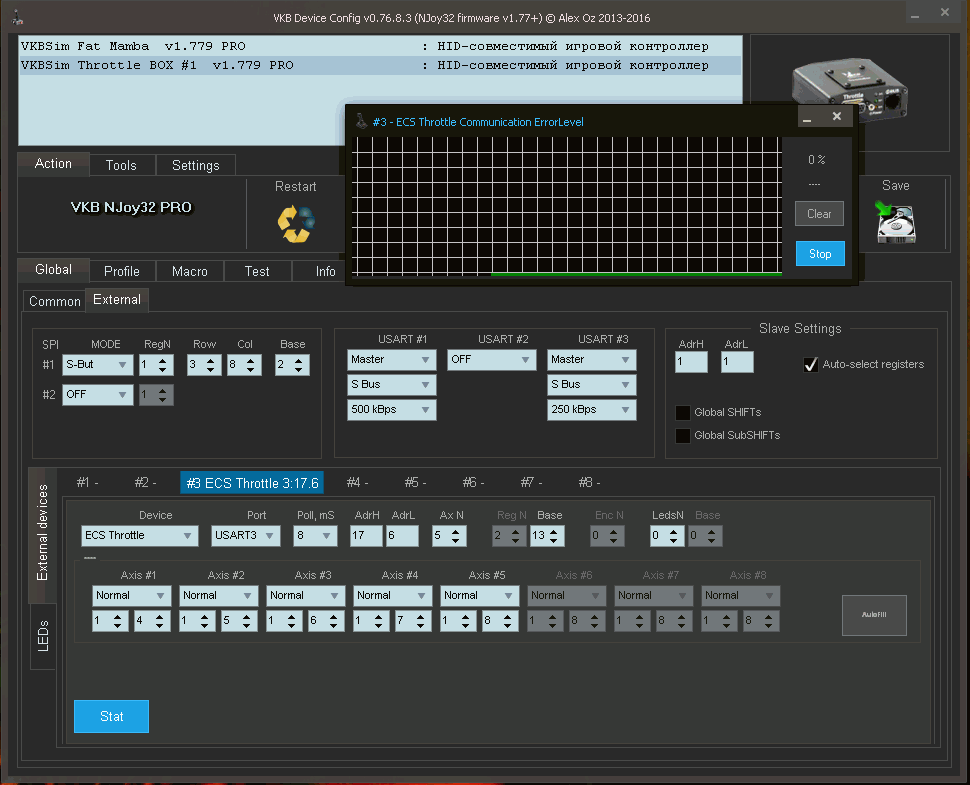Click the ErrorLevel graph grid area
Image resolution: width=970 pixels, height=785 pixels.
click(x=567, y=206)
